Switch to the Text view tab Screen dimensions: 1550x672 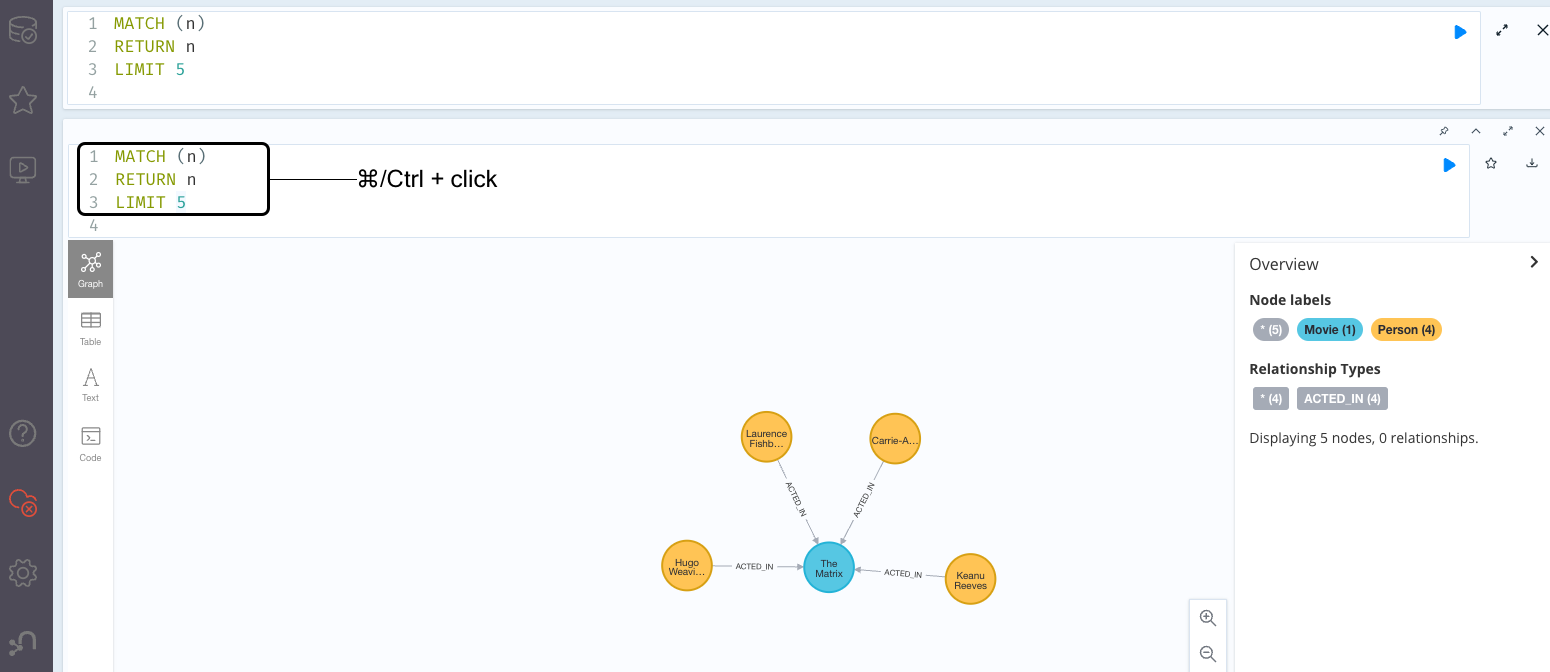[90, 384]
